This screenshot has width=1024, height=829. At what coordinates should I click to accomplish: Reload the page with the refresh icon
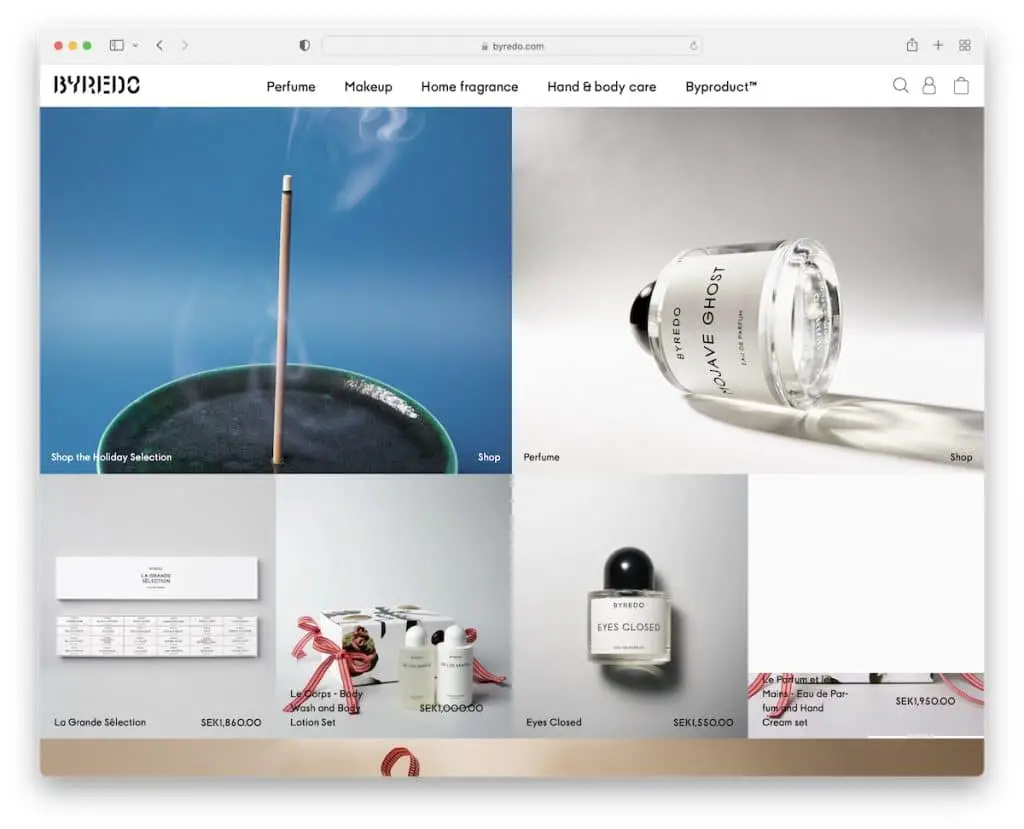(x=693, y=46)
